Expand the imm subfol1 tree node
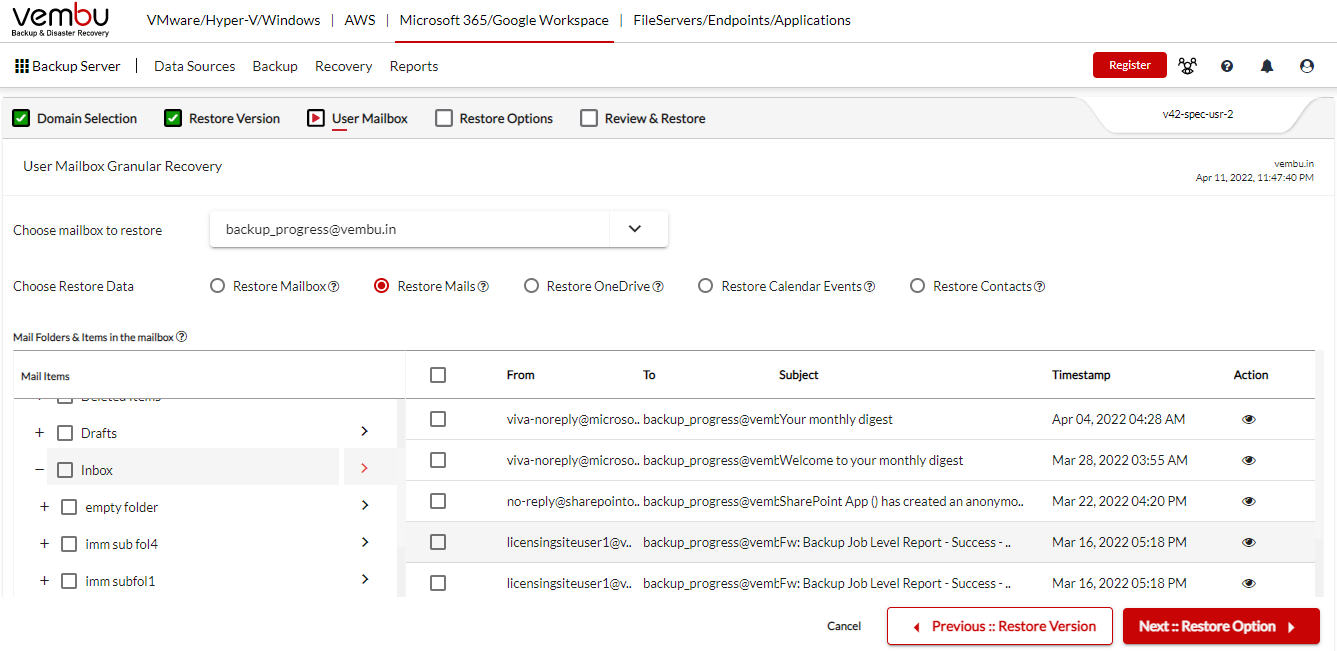The height and width of the screenshot is (651, 1337). [44, 581]
